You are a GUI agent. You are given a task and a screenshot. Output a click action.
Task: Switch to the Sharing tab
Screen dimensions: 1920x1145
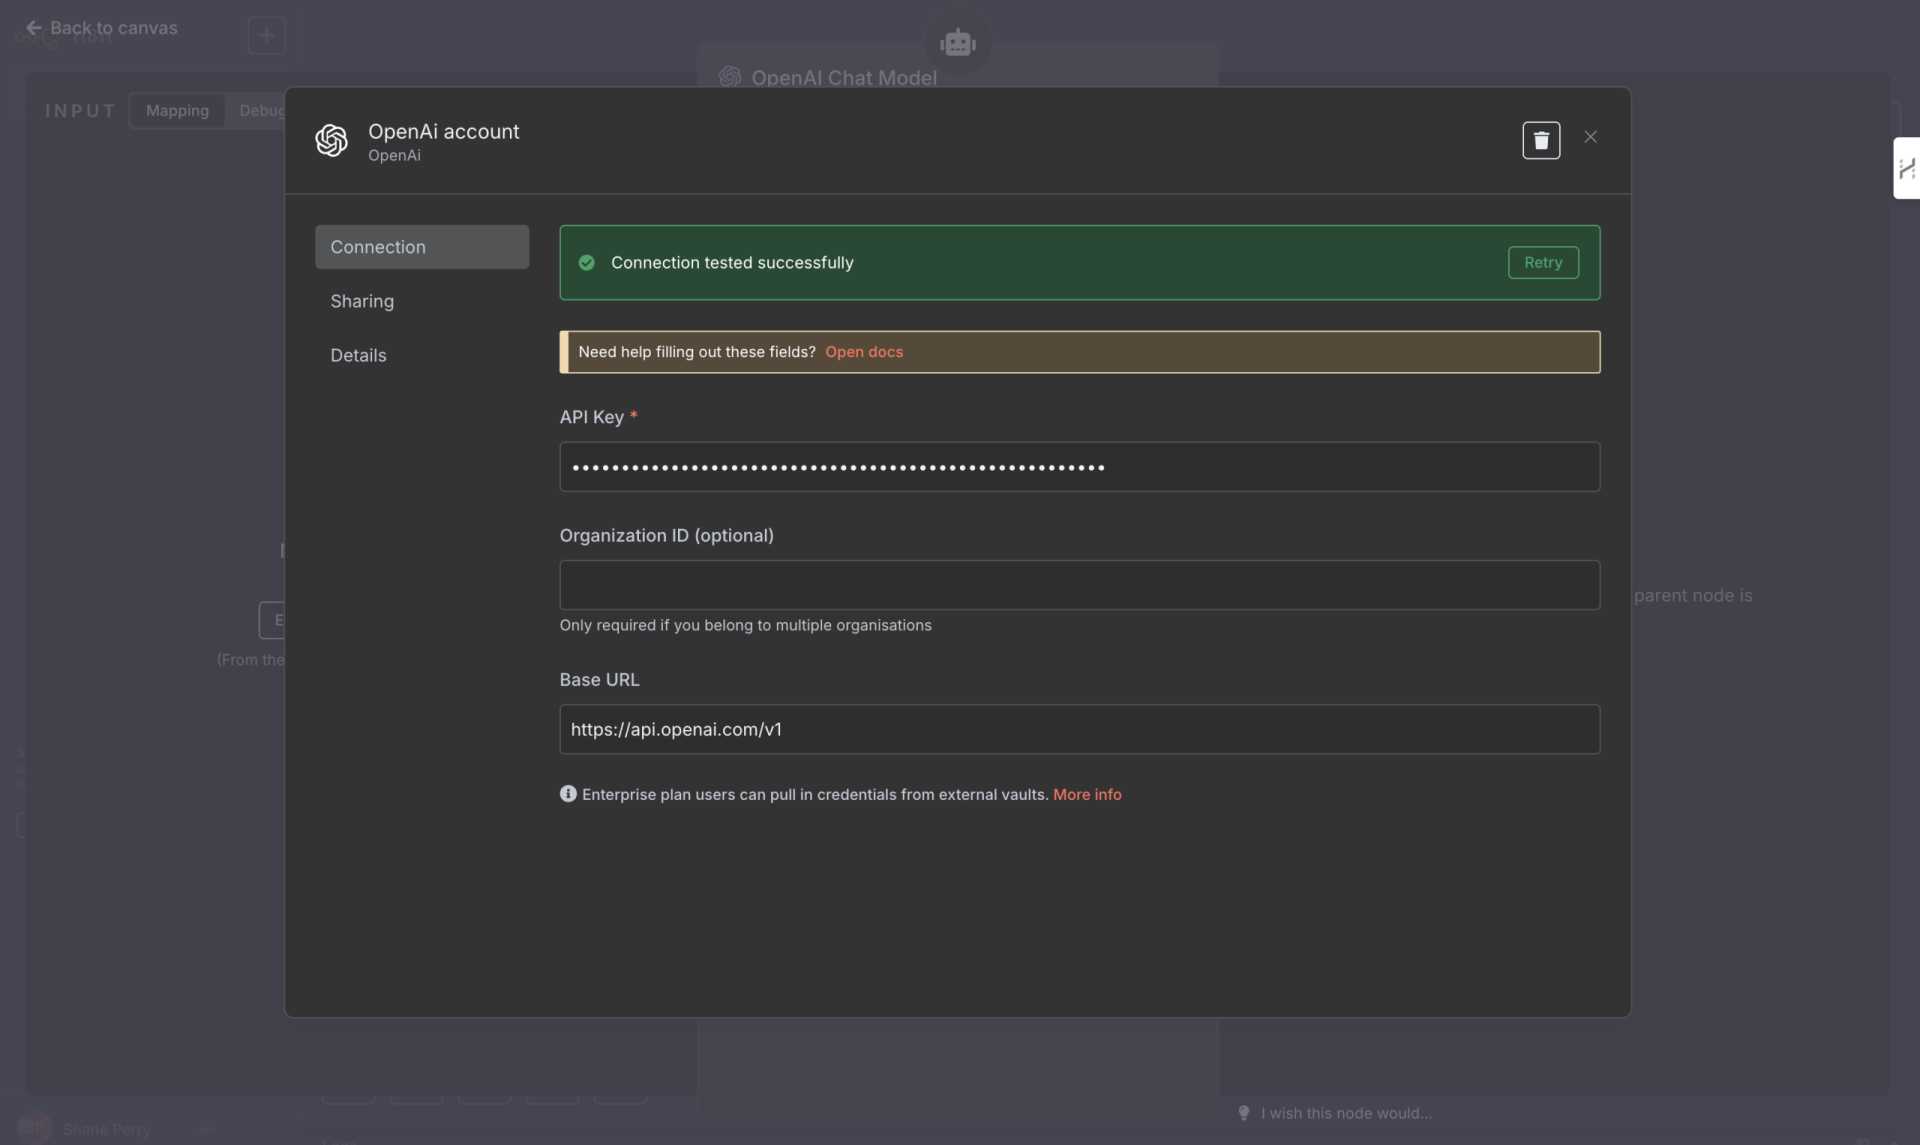[x=362, y=301]
